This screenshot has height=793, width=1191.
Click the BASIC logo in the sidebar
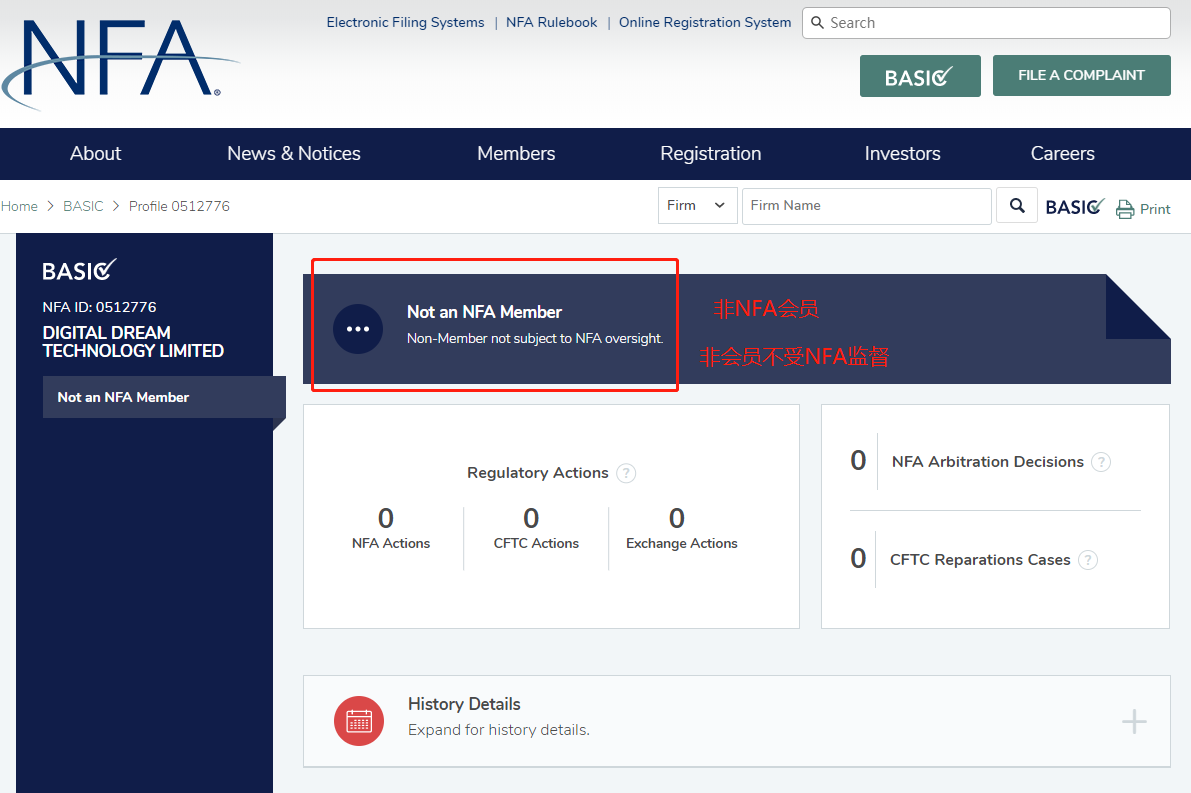[79, 270]
